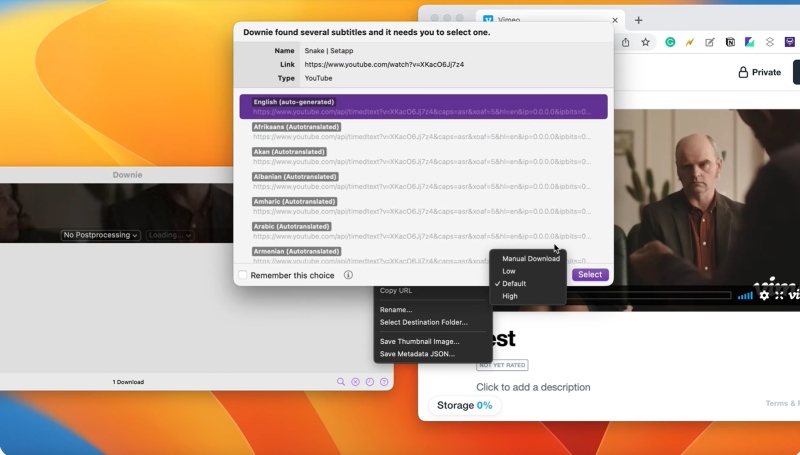Switch to the Vimeo browser tab
The width and height of the screenshot is (800, 455).
[550, 20]
